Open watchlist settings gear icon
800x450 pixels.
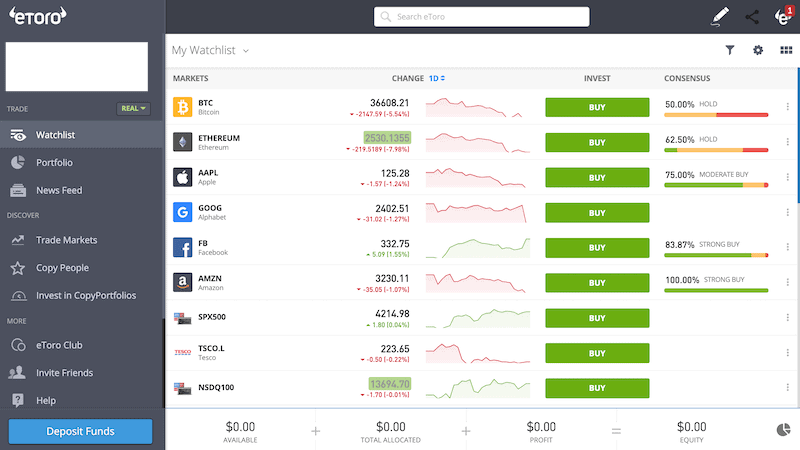click(758, 50)
